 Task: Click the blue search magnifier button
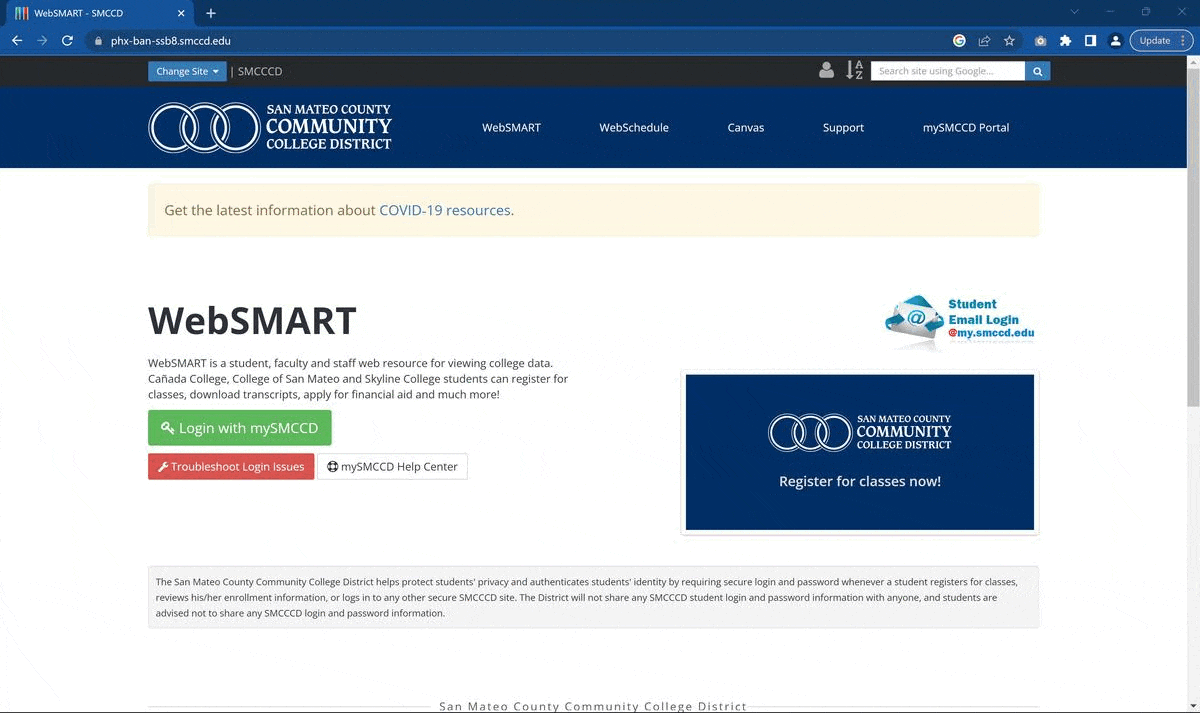1038,71
